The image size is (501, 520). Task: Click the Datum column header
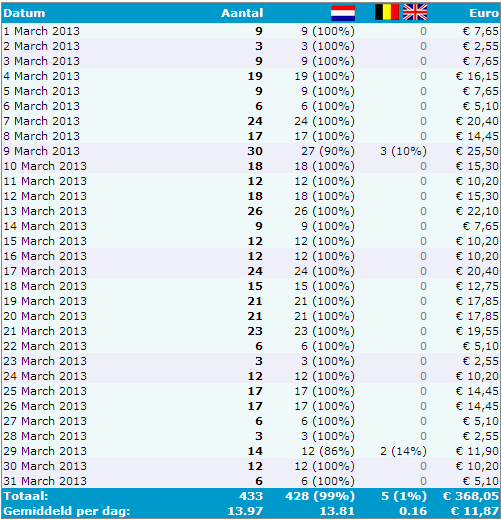(x=24, y=13)
